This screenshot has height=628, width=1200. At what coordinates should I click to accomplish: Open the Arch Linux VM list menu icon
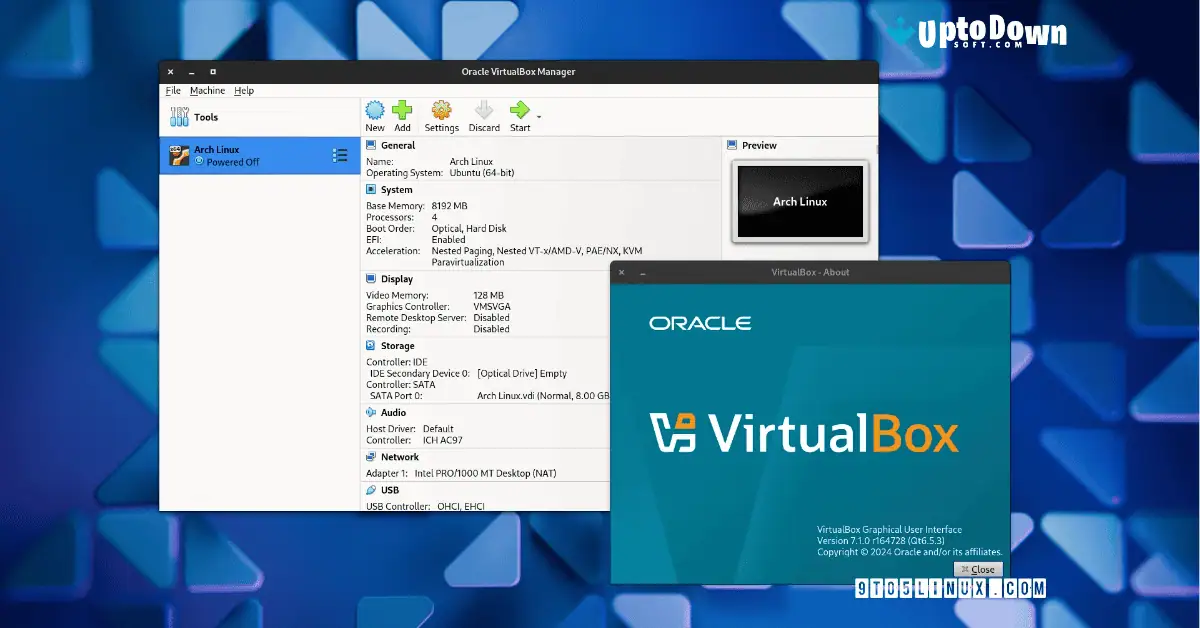(x=340, y=155)
